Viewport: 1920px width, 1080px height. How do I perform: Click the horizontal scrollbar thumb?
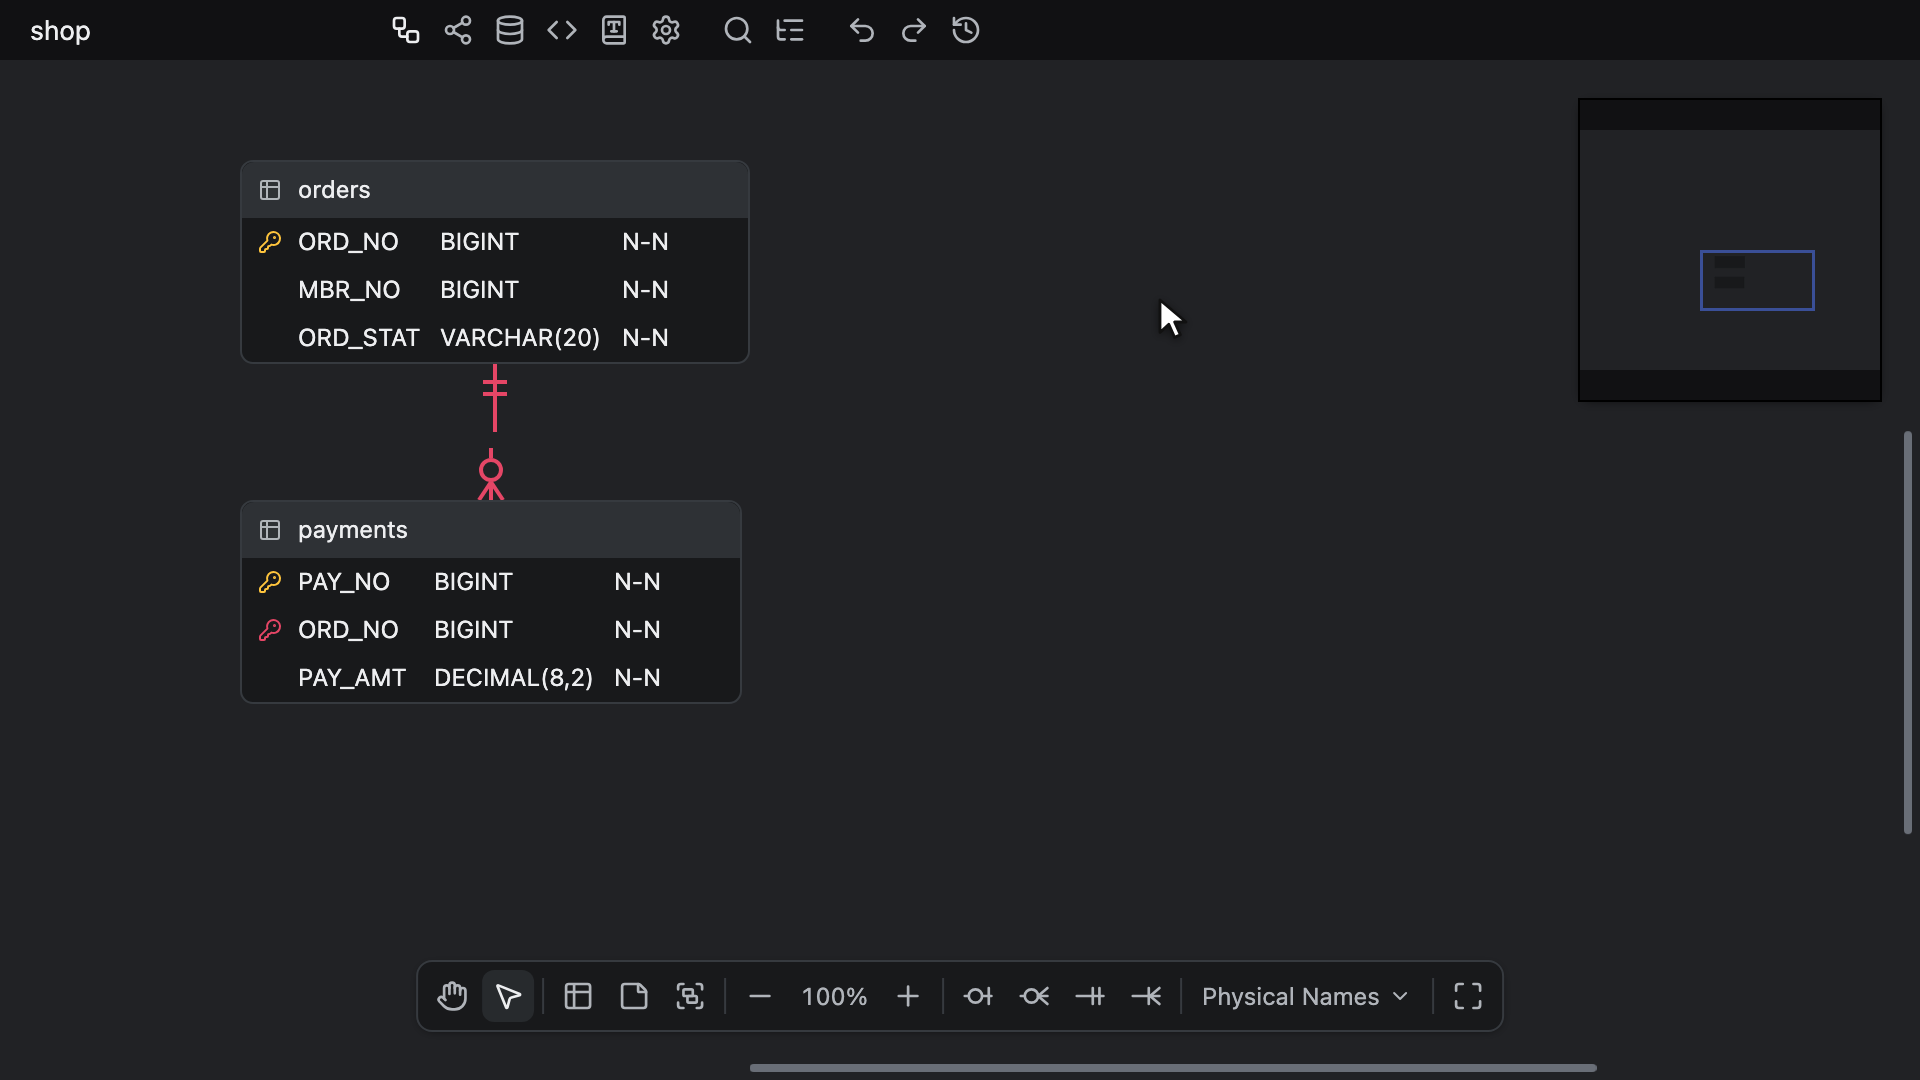(1173, 1068)
